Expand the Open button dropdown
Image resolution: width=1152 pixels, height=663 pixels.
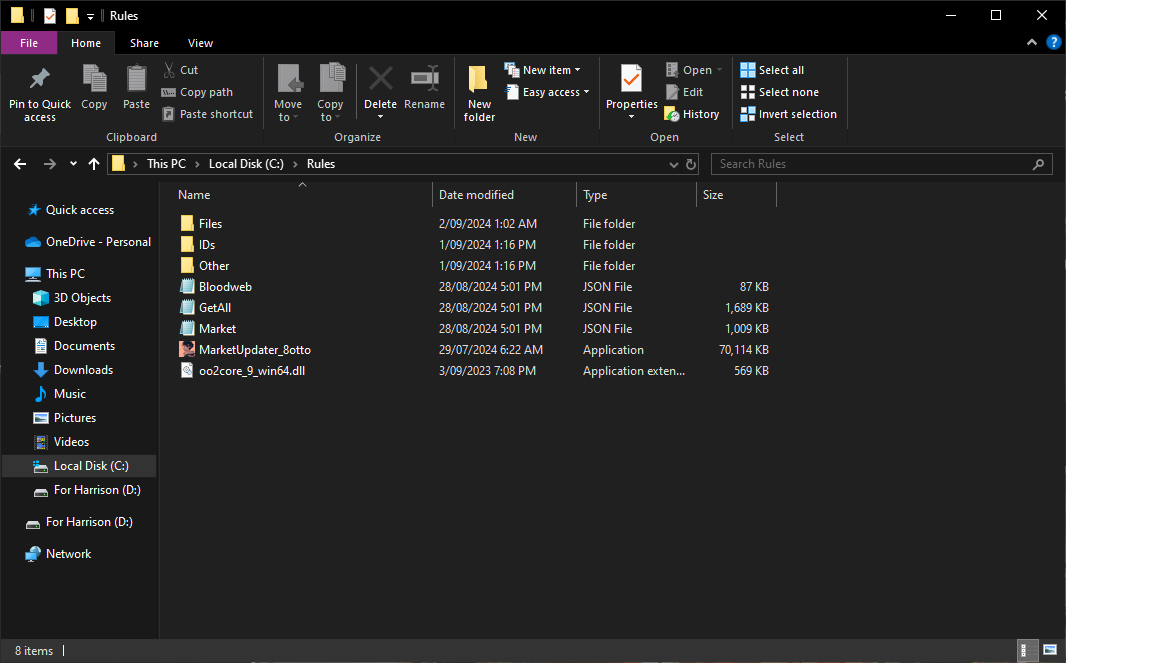(x=719, y=70)
